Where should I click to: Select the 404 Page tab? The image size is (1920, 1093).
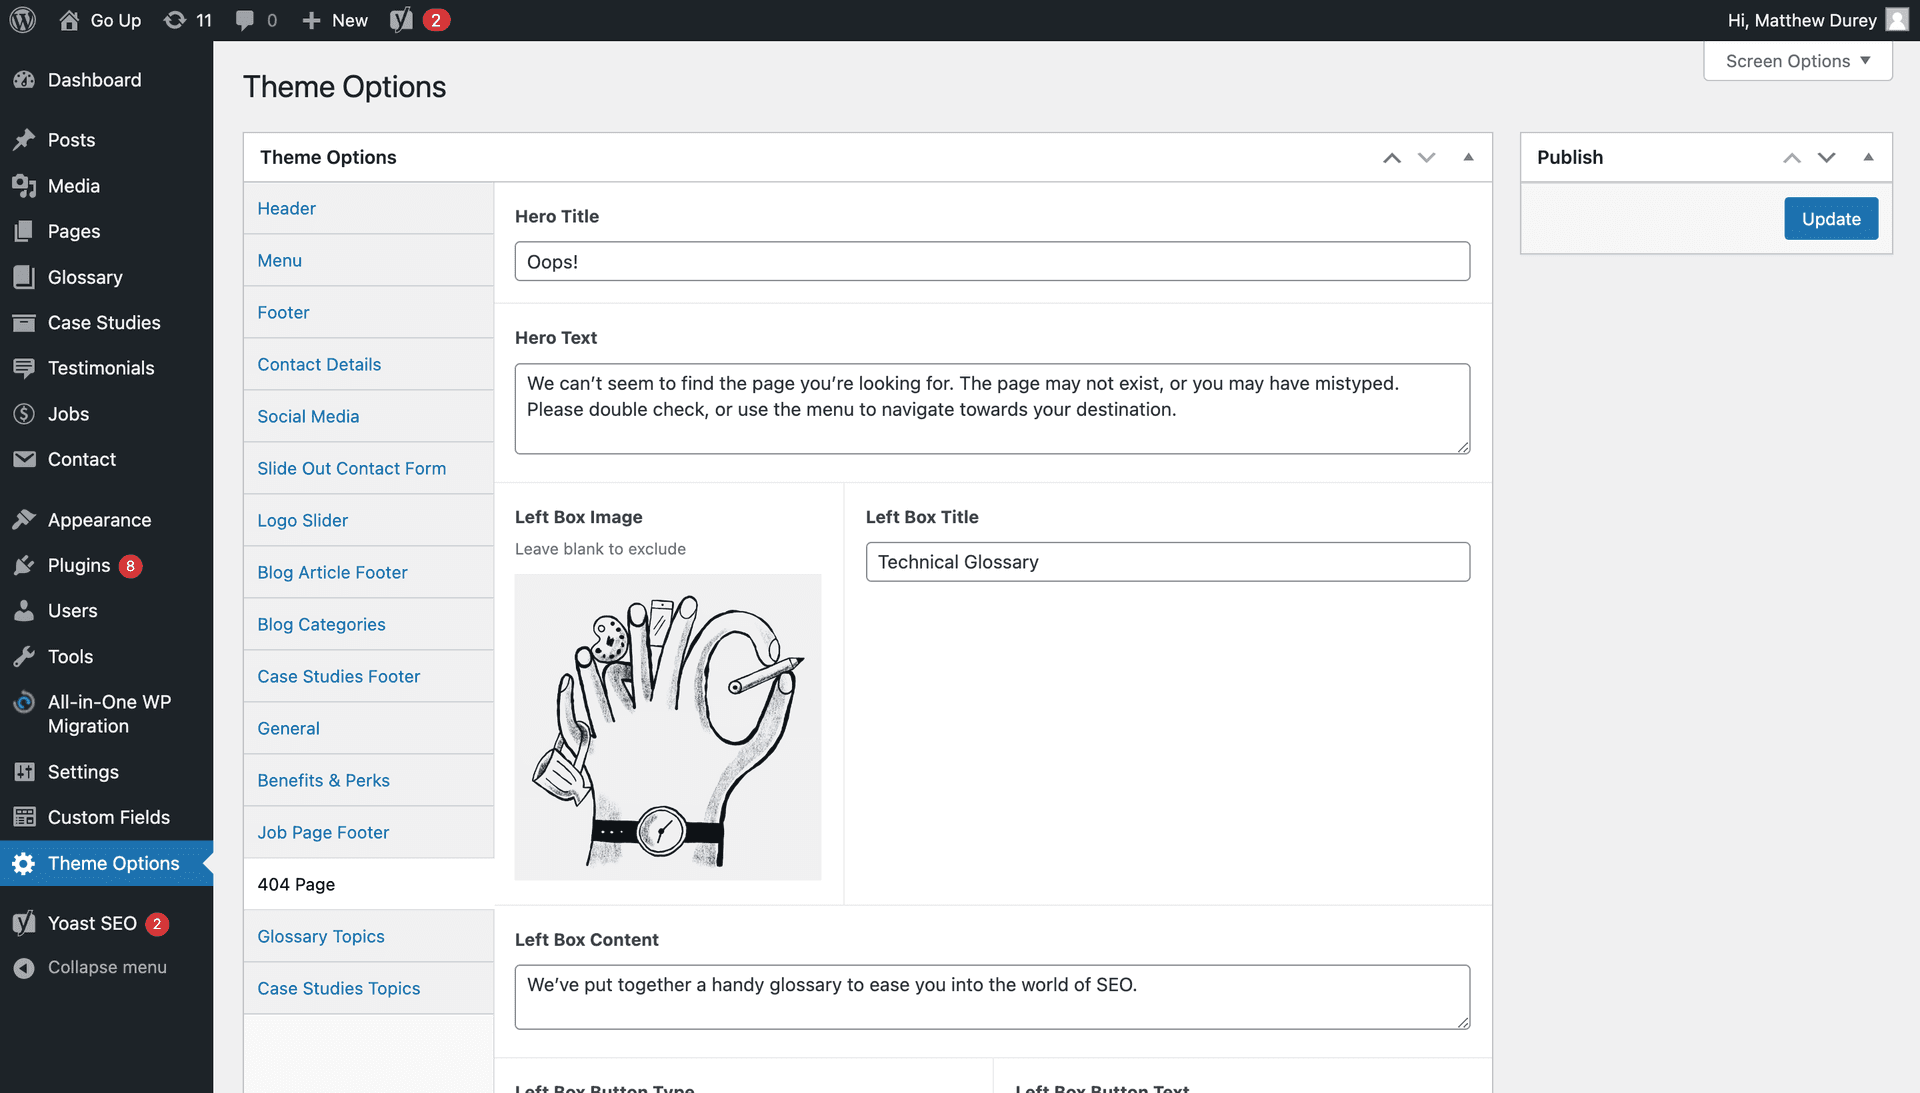[x=369, y=884]
